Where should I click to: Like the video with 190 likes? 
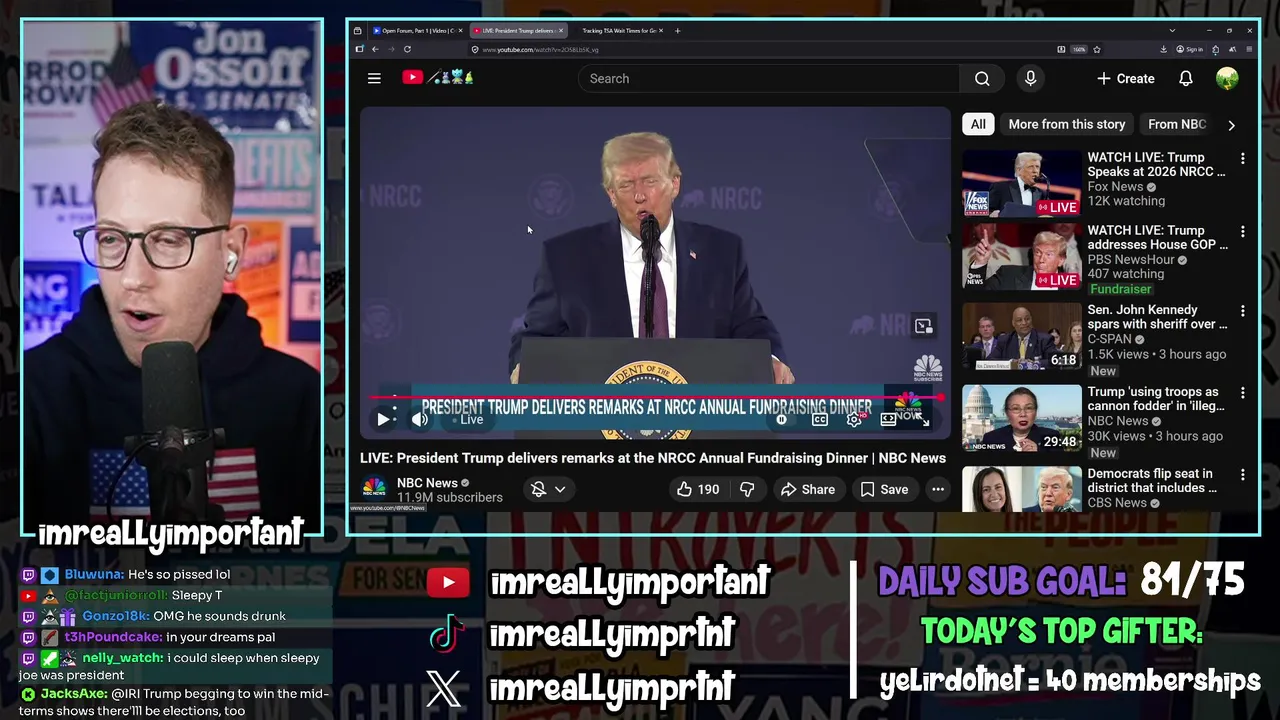[697, 489]
